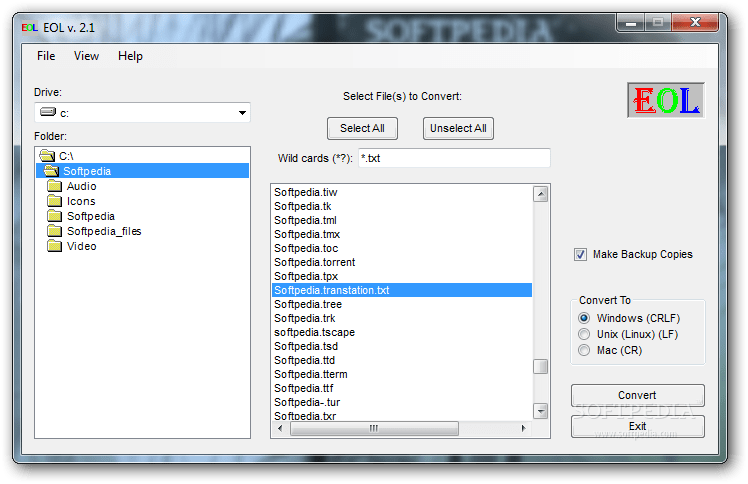Select Windows (CRLF) conversion option
The width and height of the screenshot is (748, 484).
584,318
